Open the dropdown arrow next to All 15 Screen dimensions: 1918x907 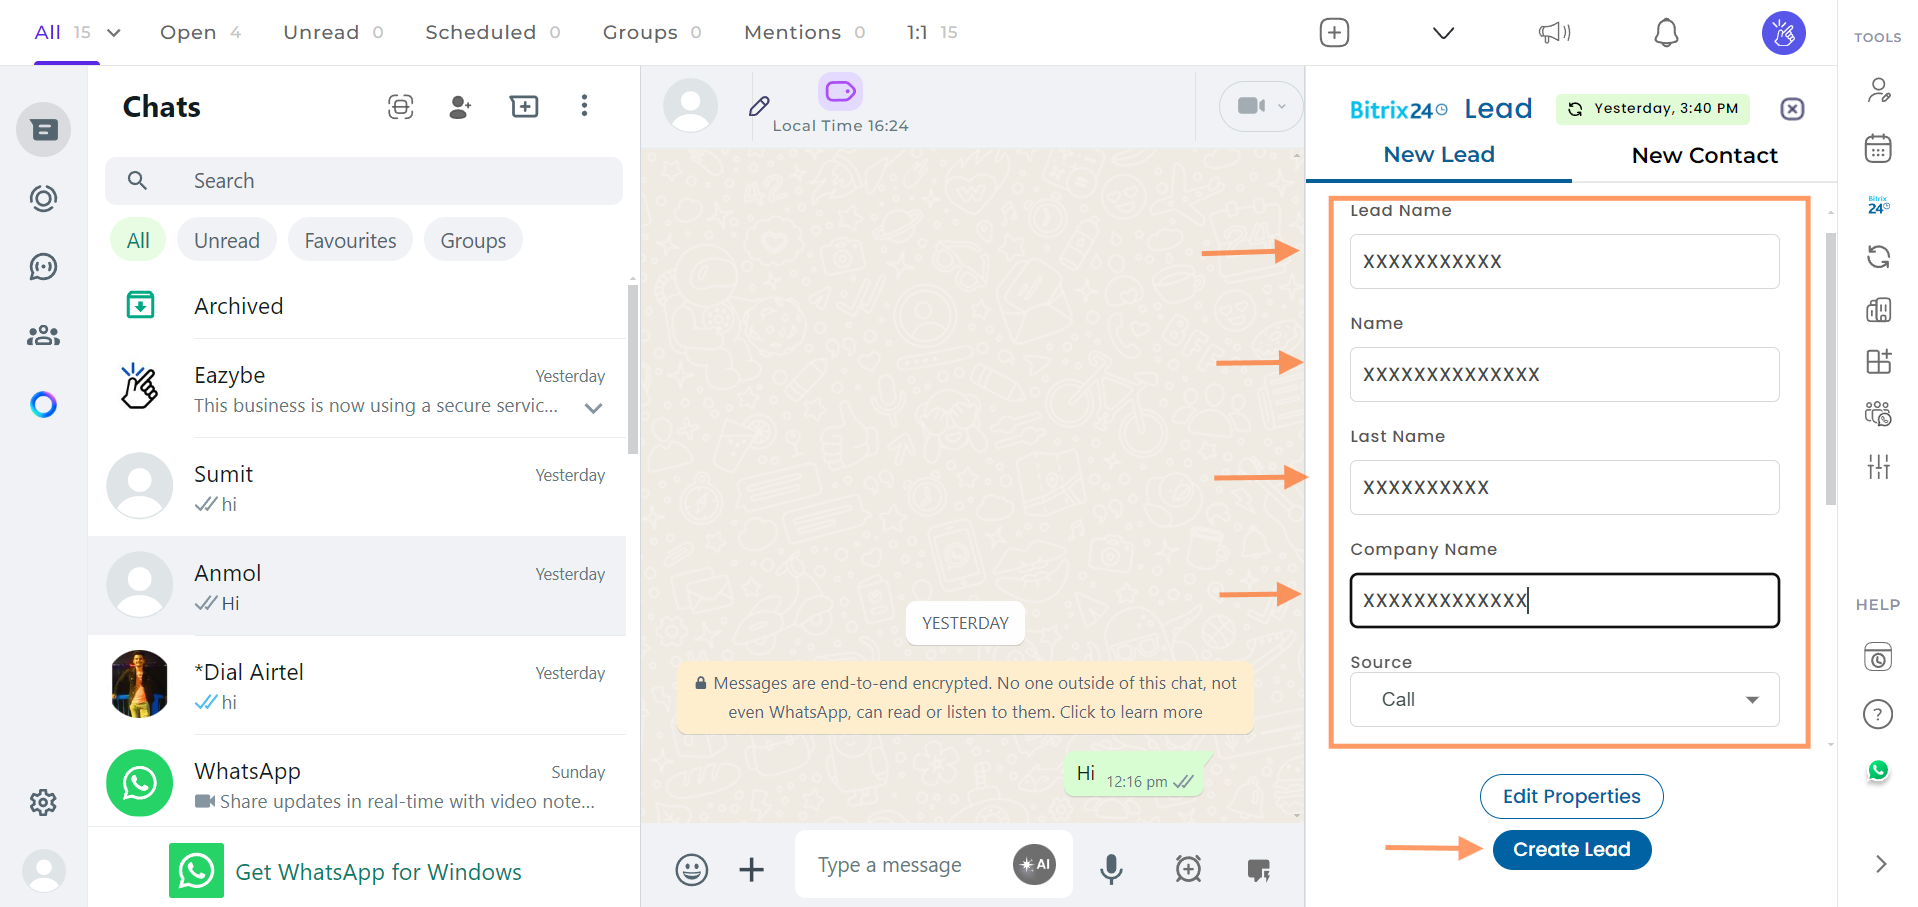(x=114, y=33)
